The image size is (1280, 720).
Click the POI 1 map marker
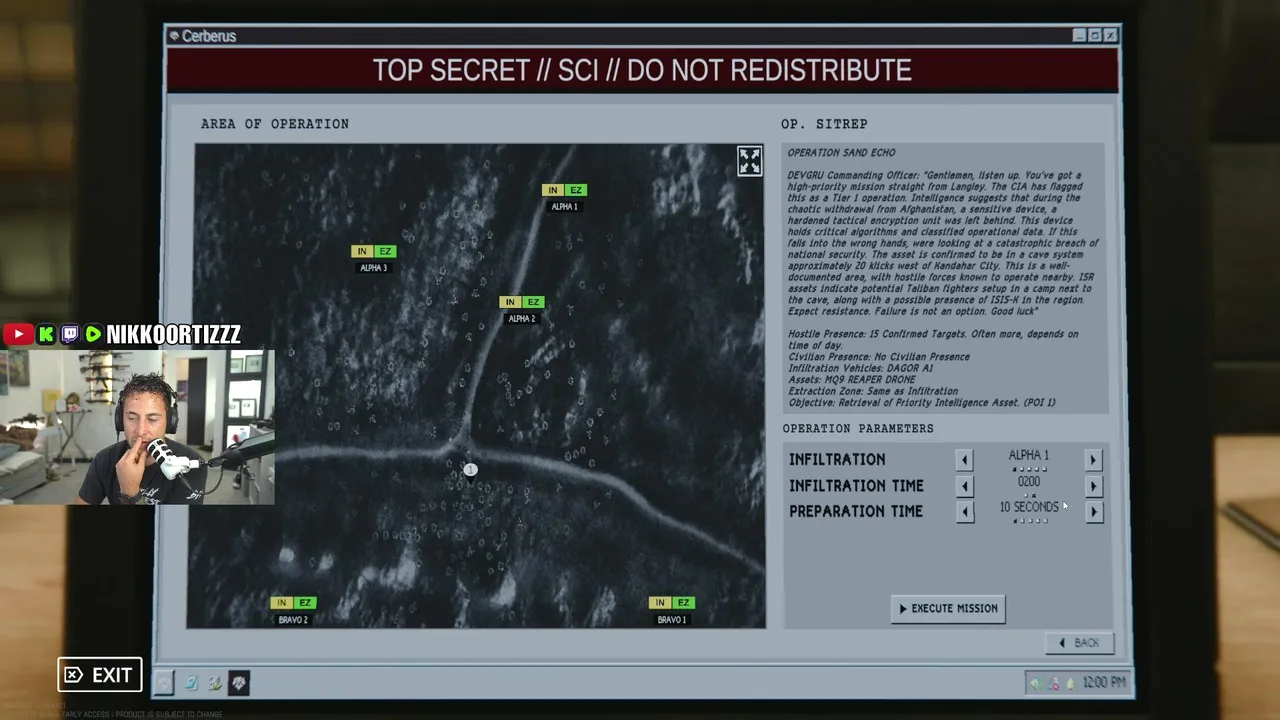(470, 470)
